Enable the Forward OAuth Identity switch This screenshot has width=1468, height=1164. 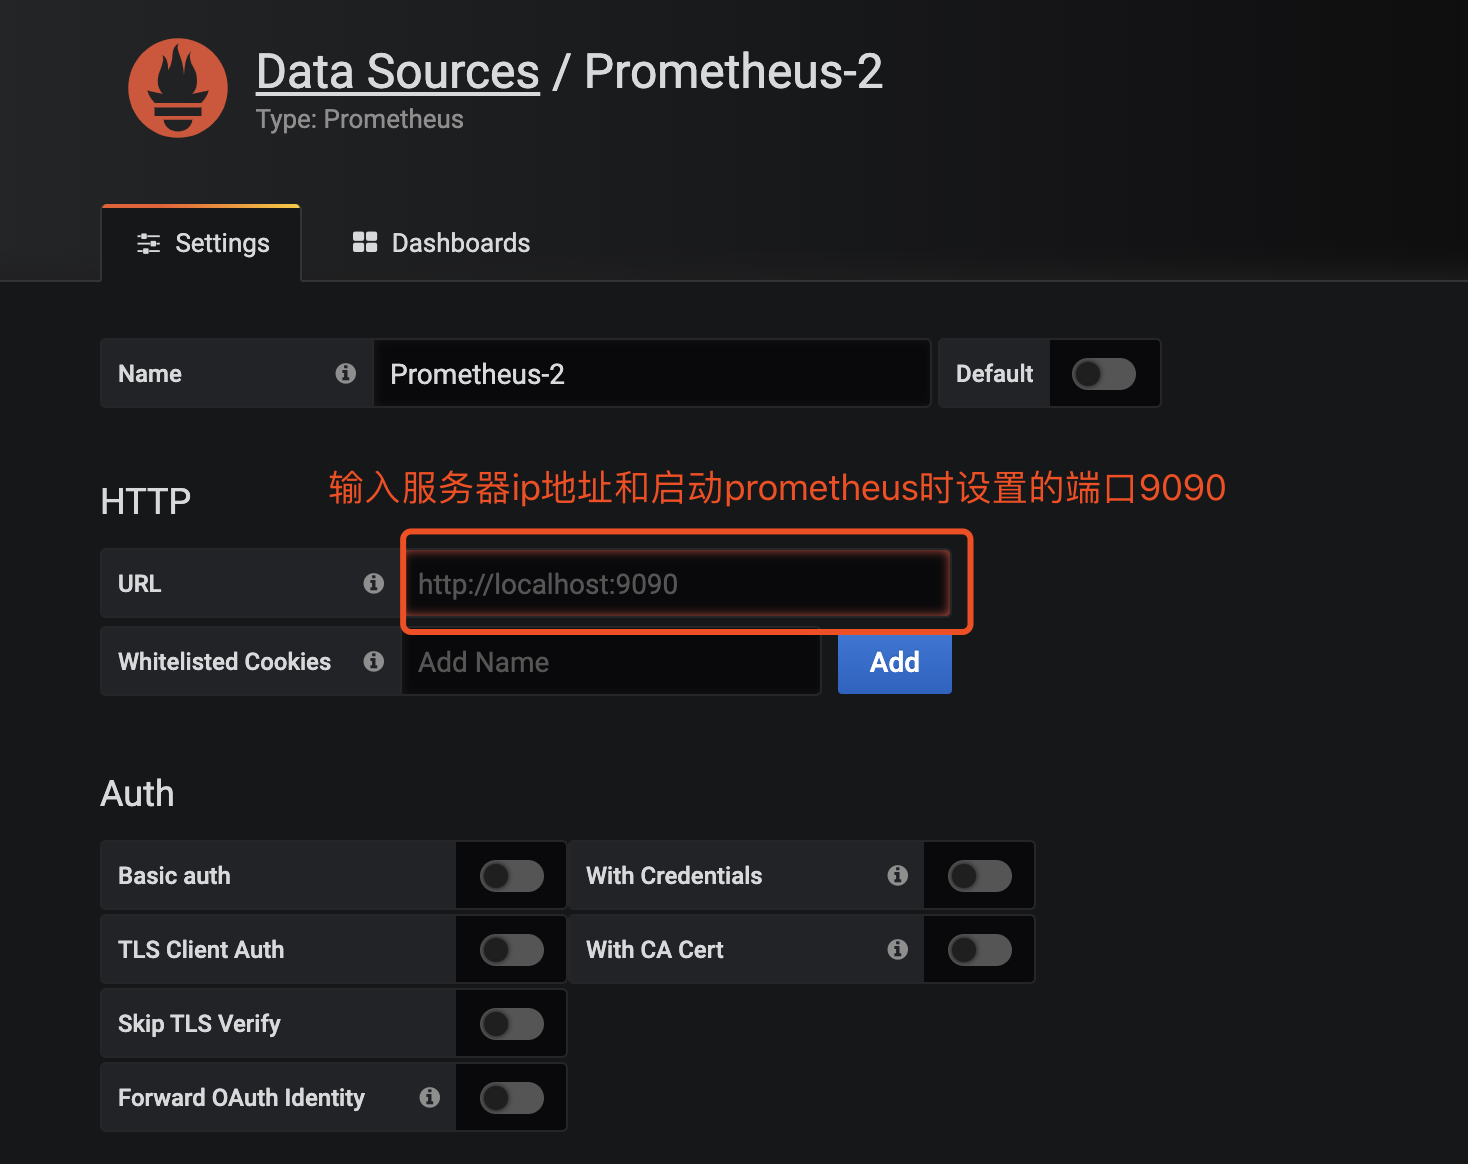click(x=512, y=1098)
